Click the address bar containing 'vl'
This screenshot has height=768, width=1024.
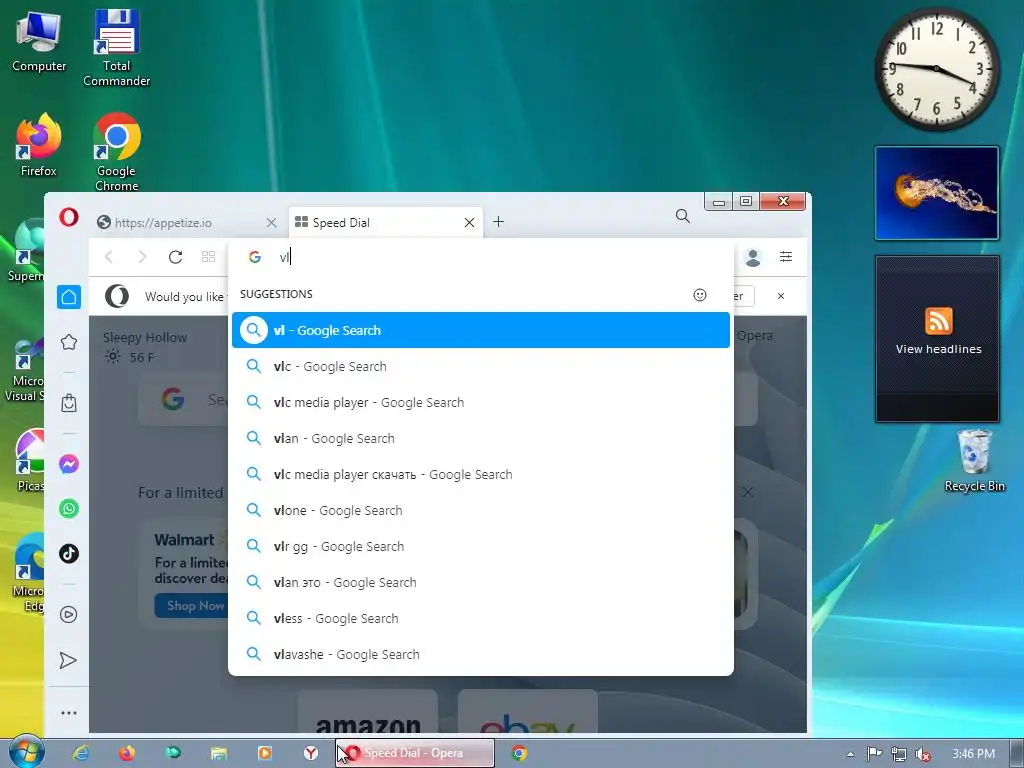tap(481, 257)
